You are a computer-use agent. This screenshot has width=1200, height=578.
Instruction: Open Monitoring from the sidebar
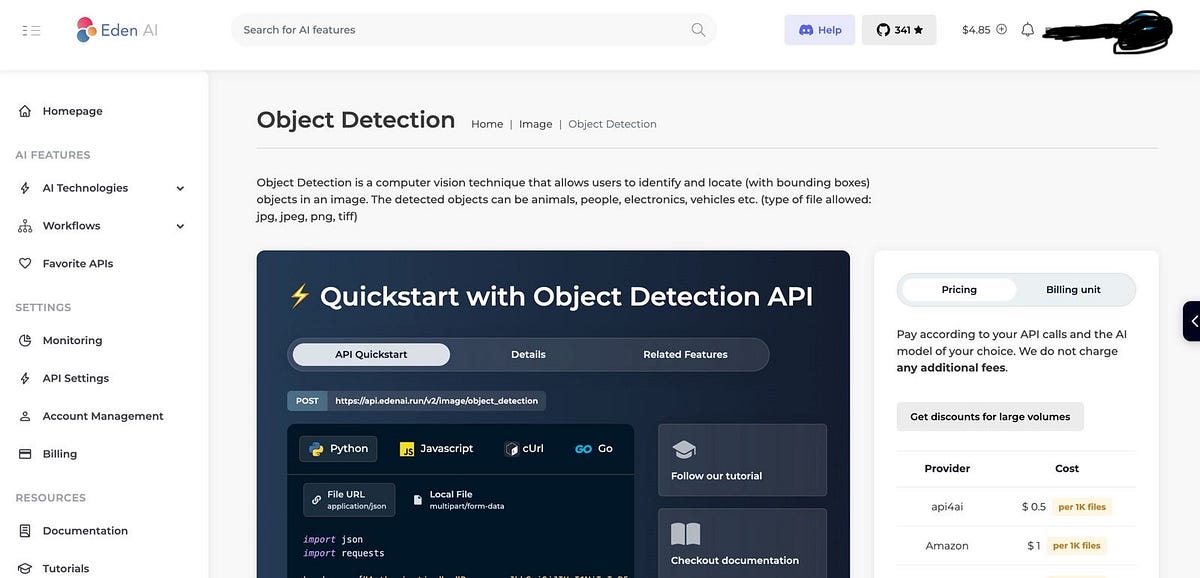click(72, 340)
